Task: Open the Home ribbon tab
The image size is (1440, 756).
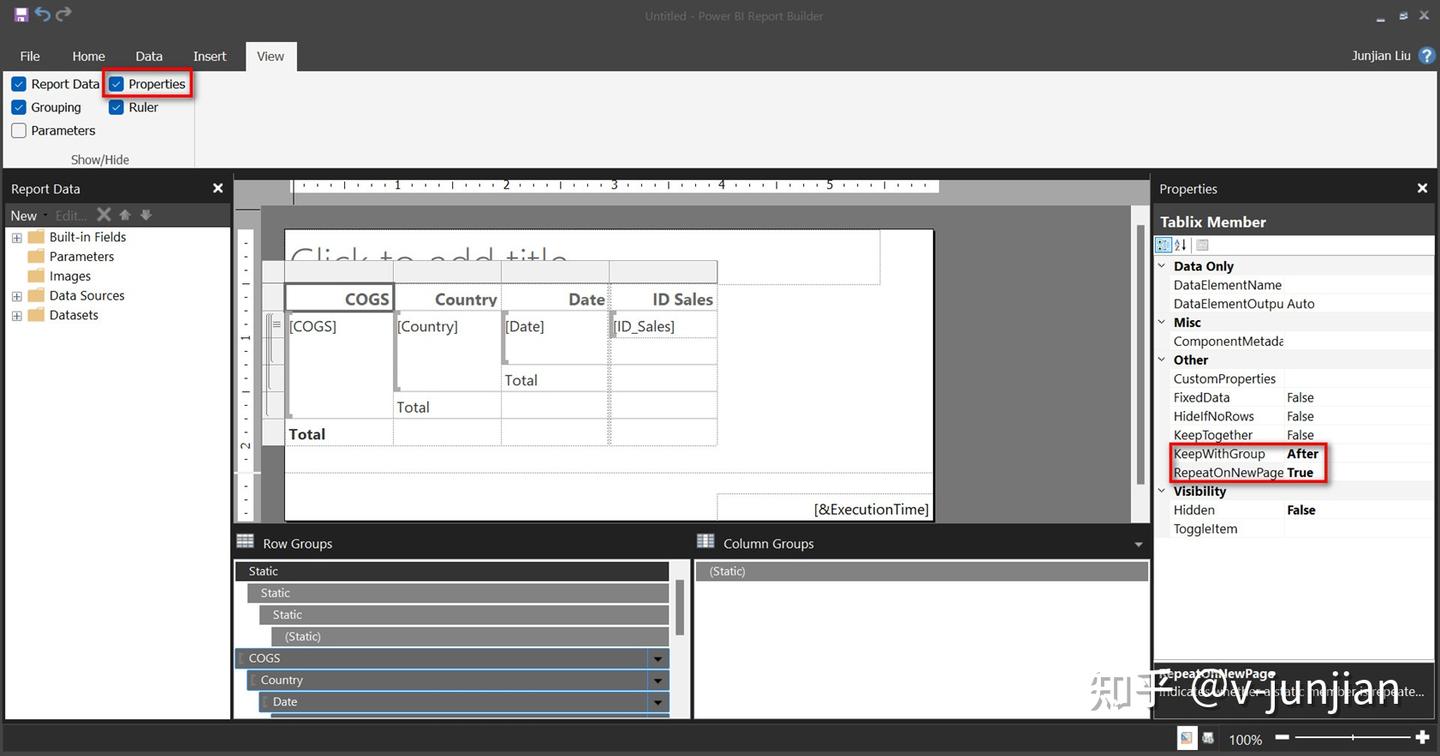Action: (x=88, y=56)
